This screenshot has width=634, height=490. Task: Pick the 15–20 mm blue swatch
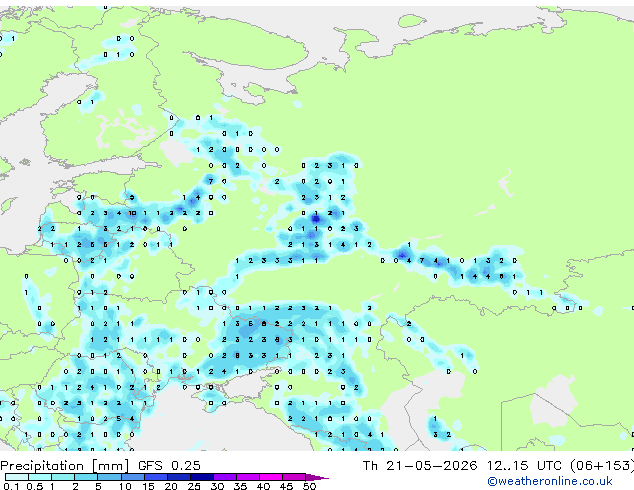tap(155, 477)
